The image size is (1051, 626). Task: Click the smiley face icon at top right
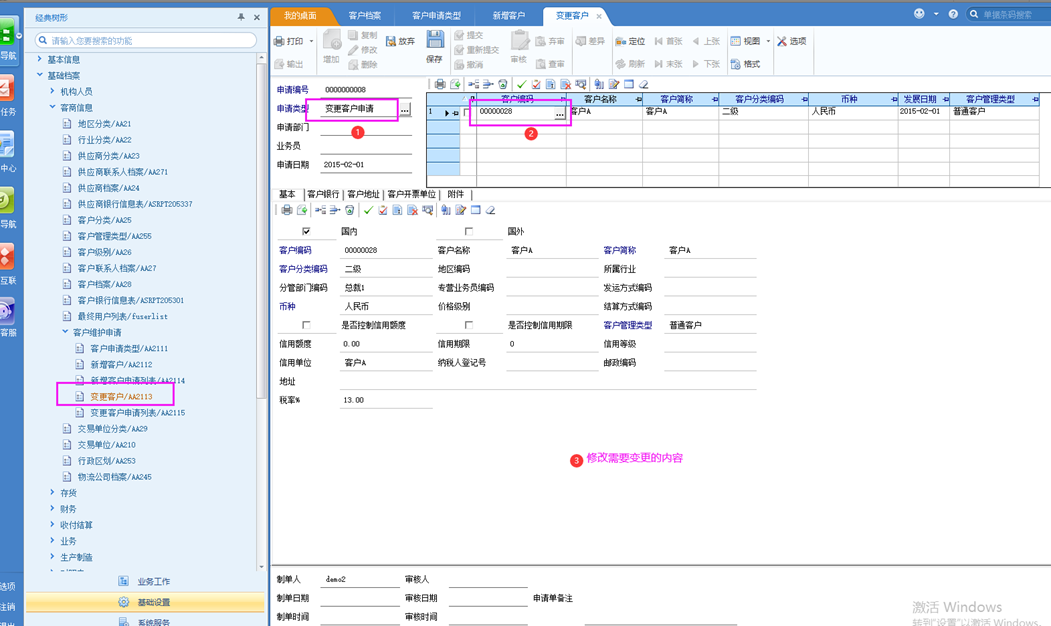click(919, 13)
